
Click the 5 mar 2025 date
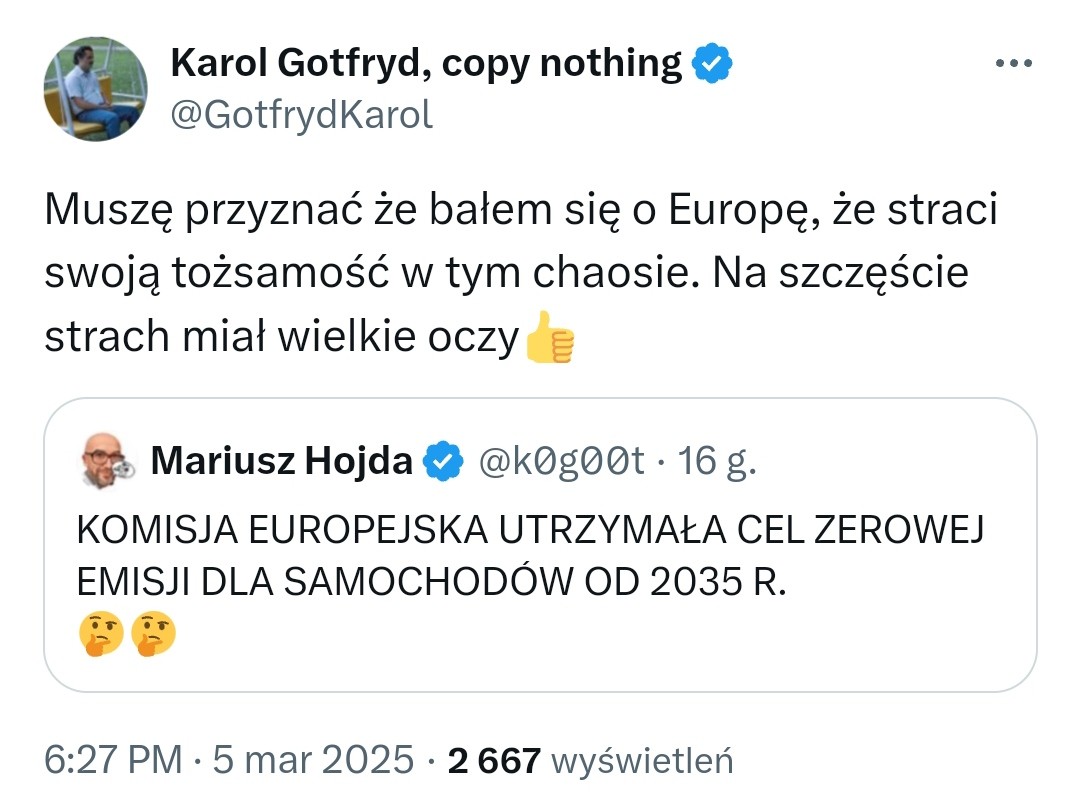[x=313, y=760]
